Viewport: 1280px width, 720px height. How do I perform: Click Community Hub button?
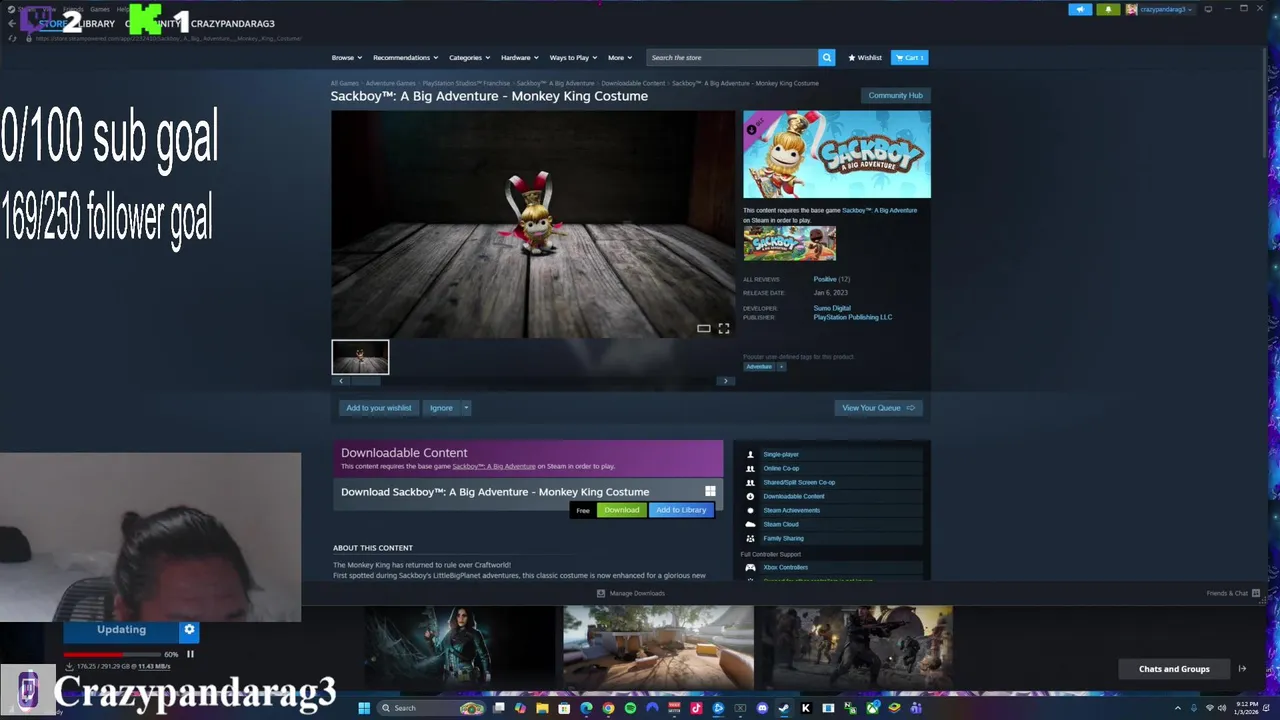895,96
